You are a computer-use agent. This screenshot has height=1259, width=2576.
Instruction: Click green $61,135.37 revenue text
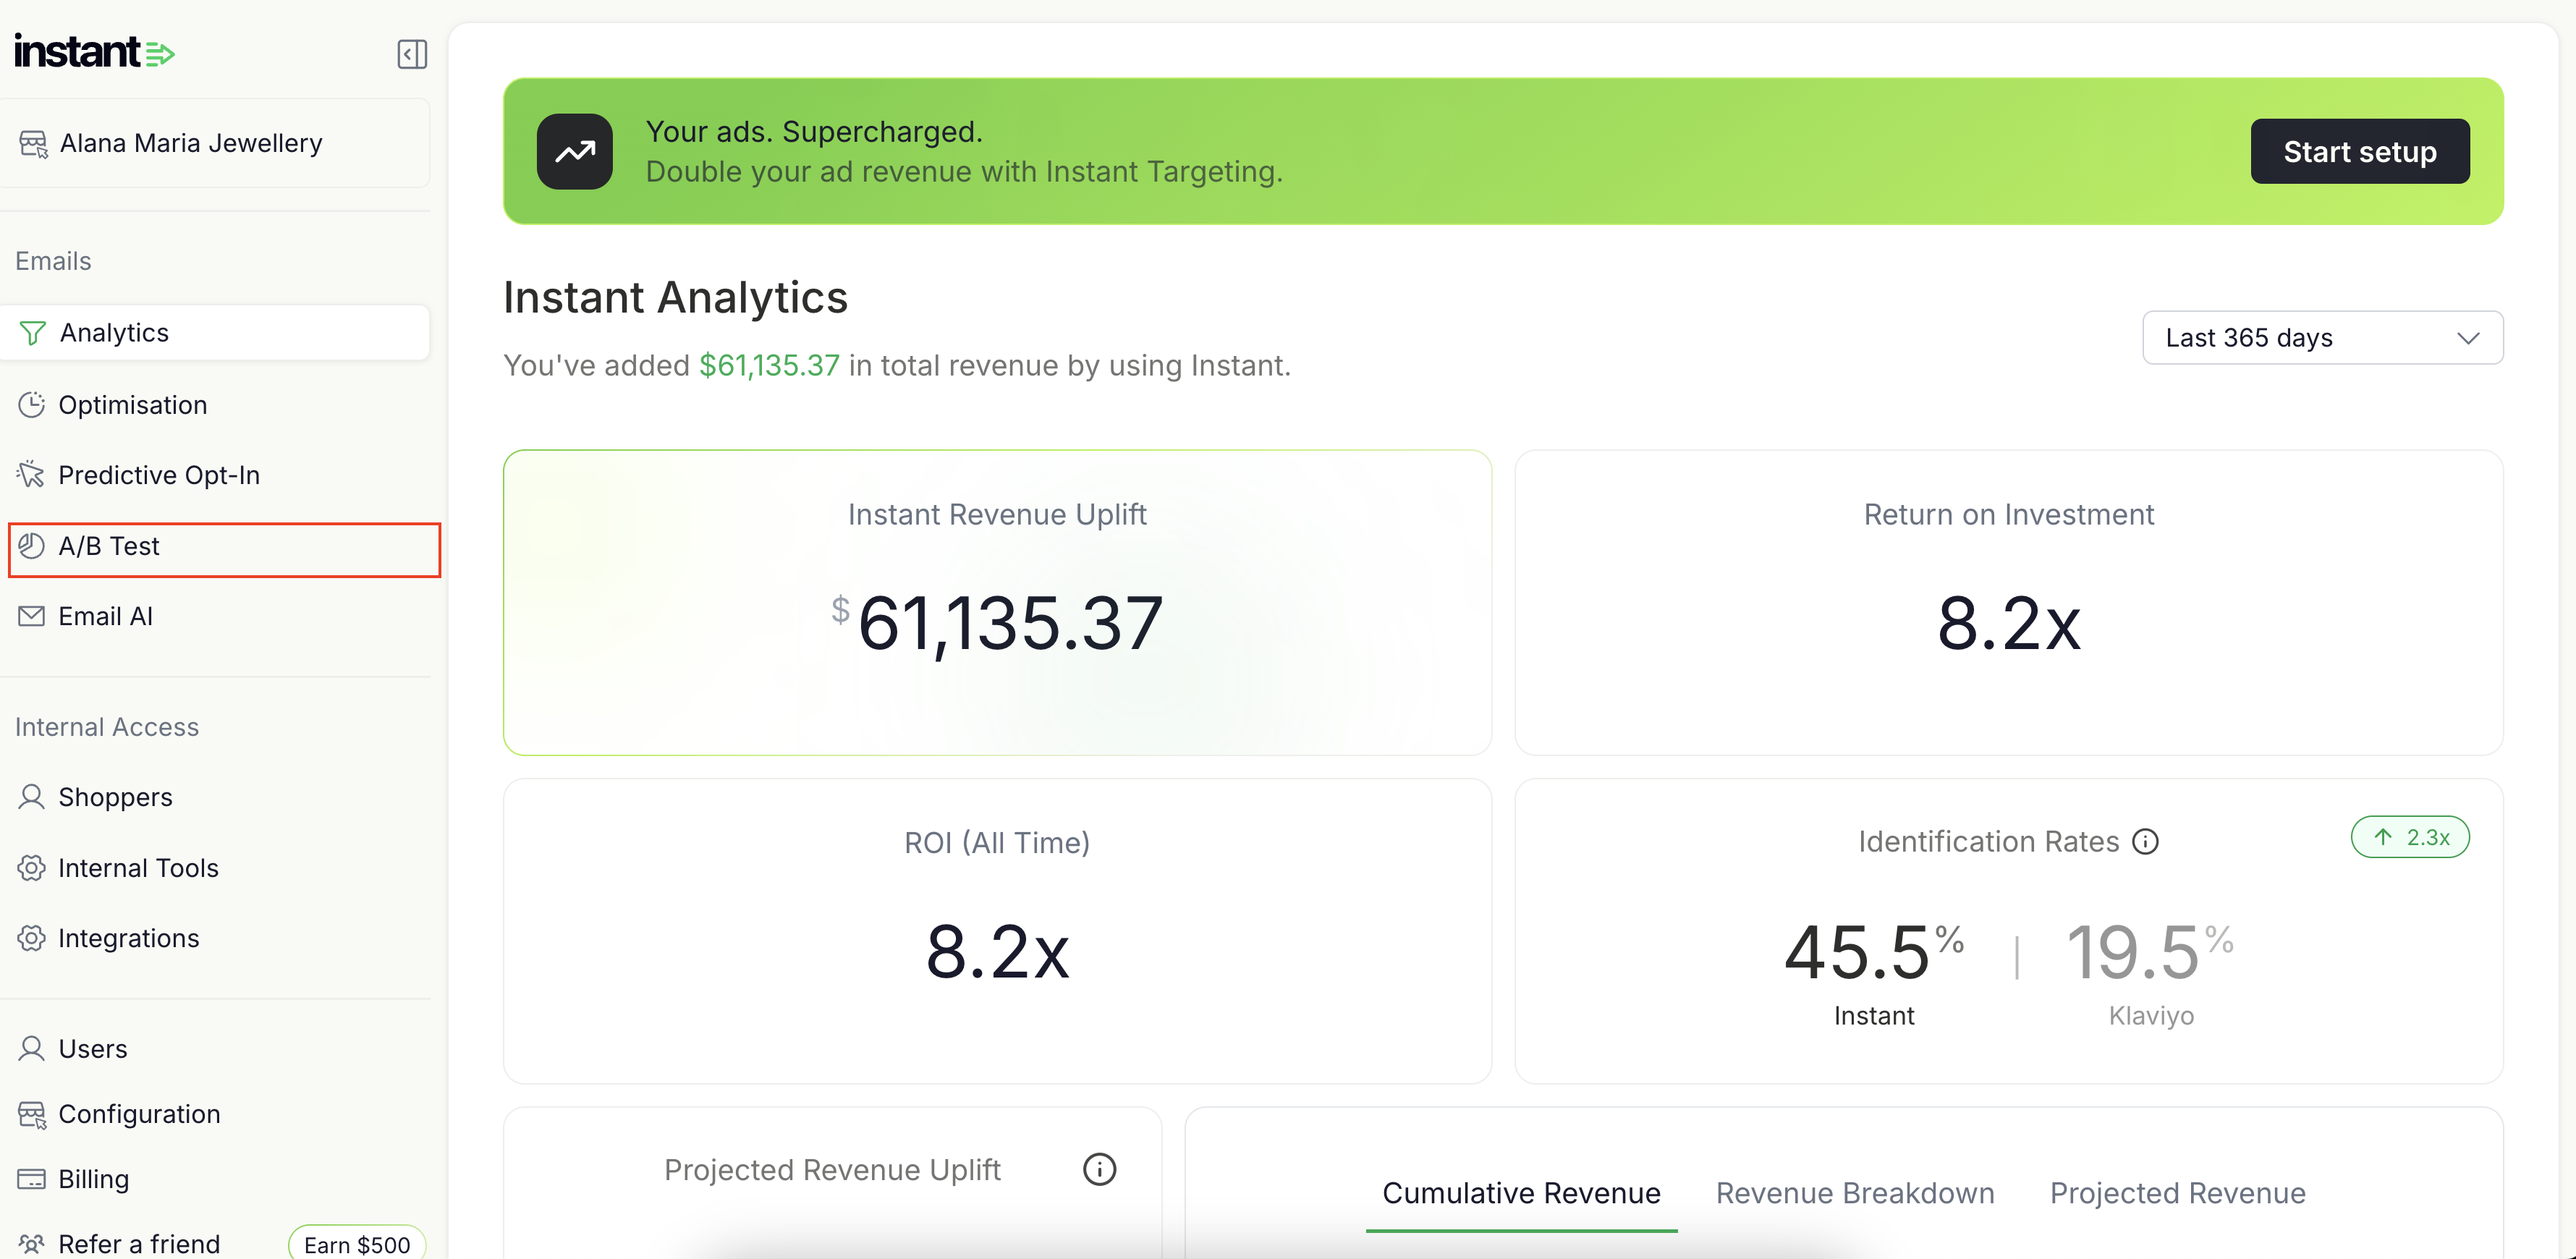tap(769, 366)
